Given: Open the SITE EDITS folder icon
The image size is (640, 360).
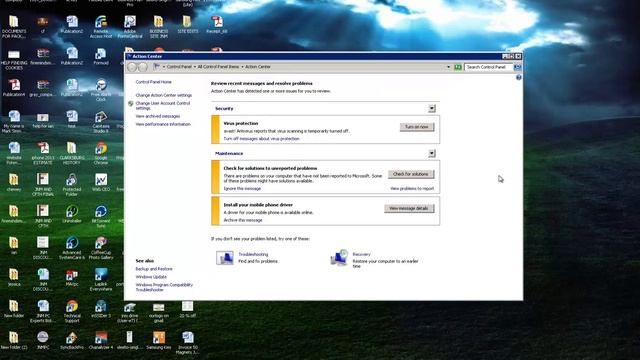Looking at the screenshot, I should 188,24.
